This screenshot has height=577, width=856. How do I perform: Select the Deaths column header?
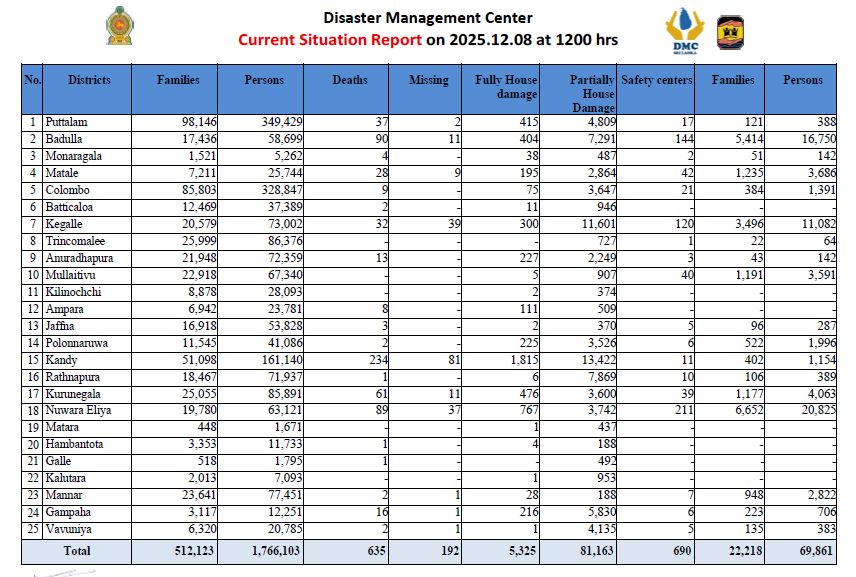(x=349, y=80)
